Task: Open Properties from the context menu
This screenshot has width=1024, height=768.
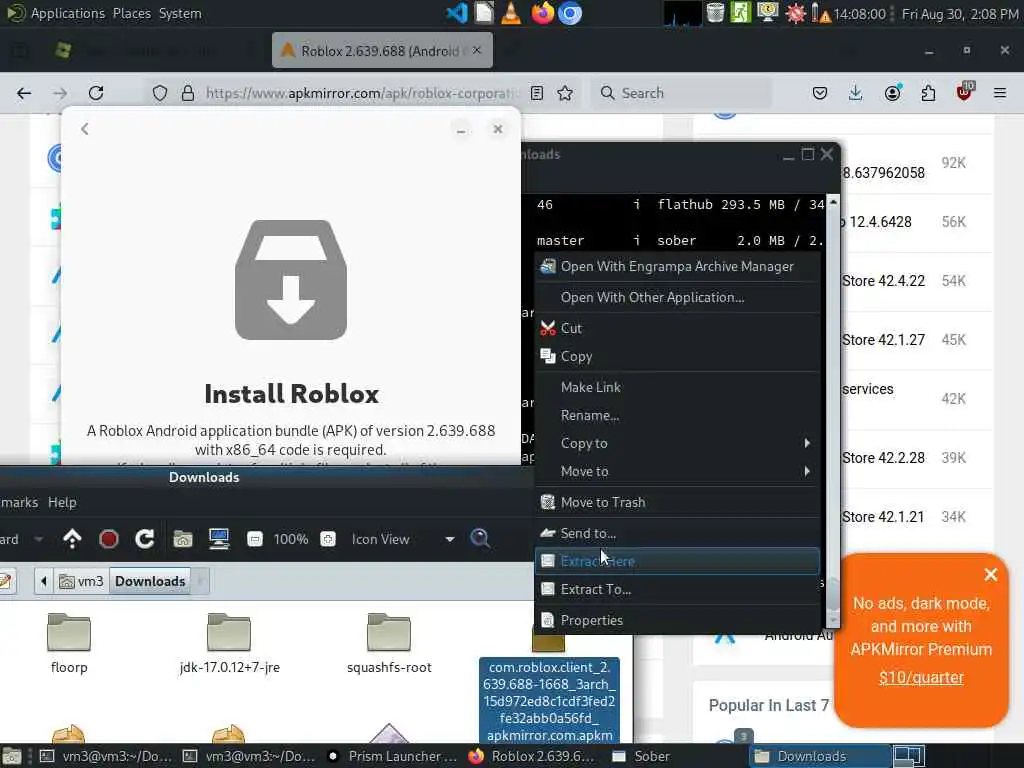Action: point(677,620)
